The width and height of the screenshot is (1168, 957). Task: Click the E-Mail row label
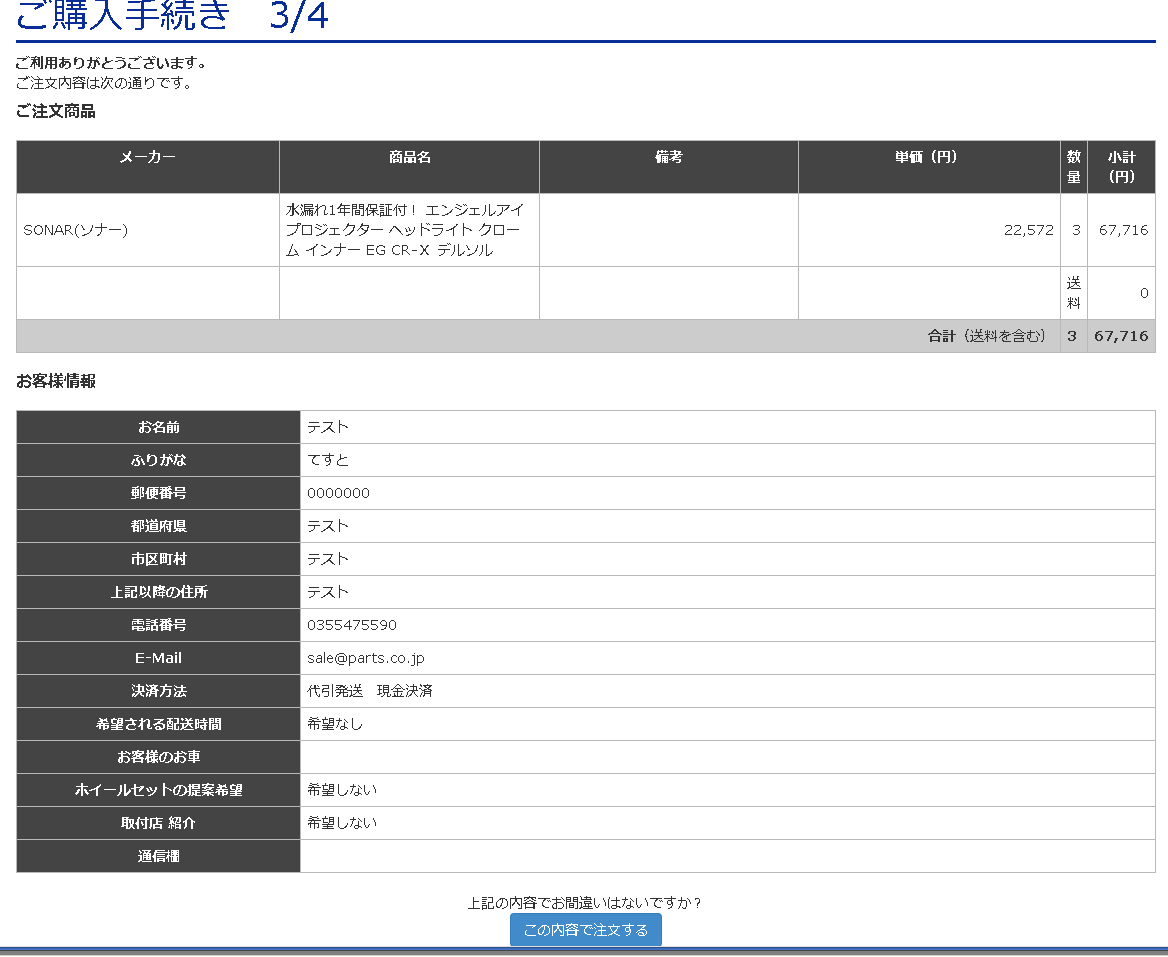pos(159,658)
